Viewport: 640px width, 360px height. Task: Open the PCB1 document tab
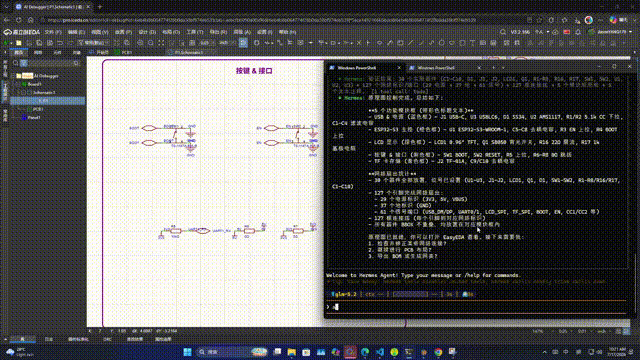tap(123, 53)
